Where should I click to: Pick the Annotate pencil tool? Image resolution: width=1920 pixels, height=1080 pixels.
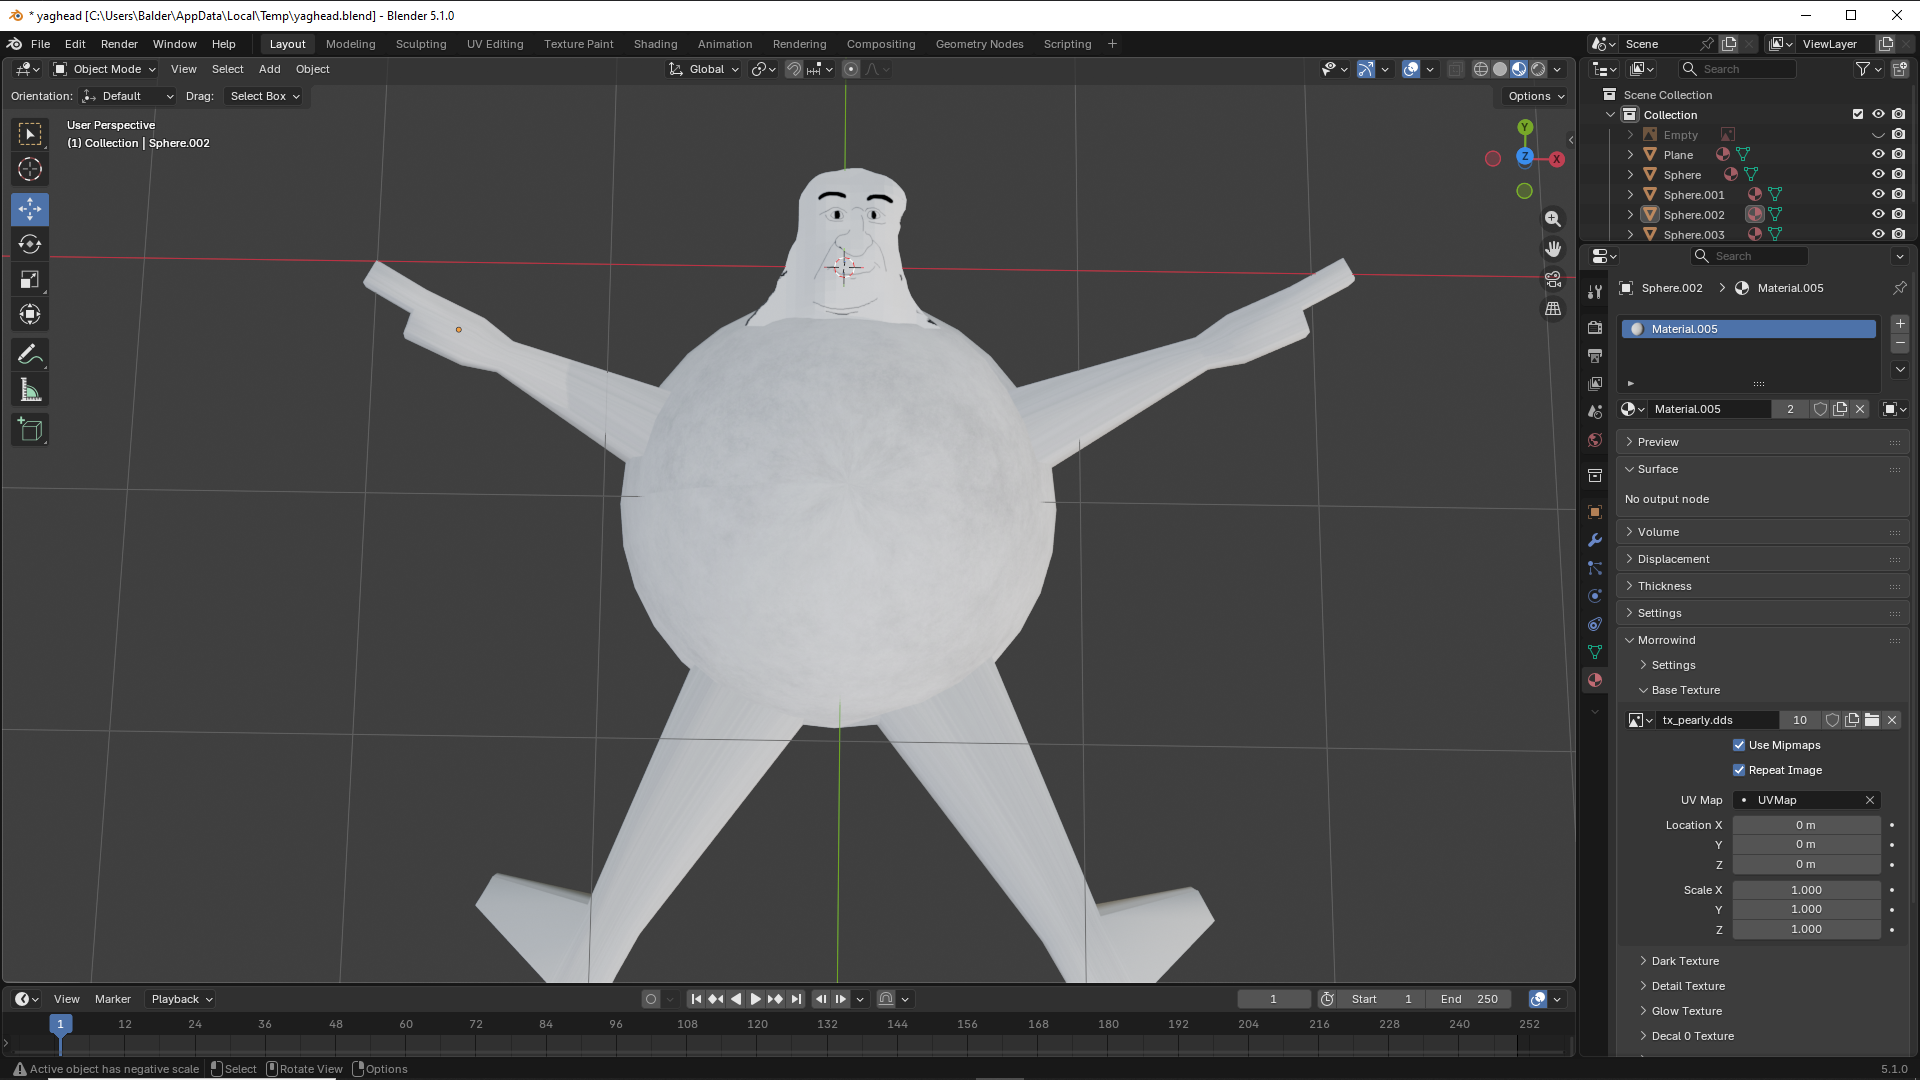30,354
